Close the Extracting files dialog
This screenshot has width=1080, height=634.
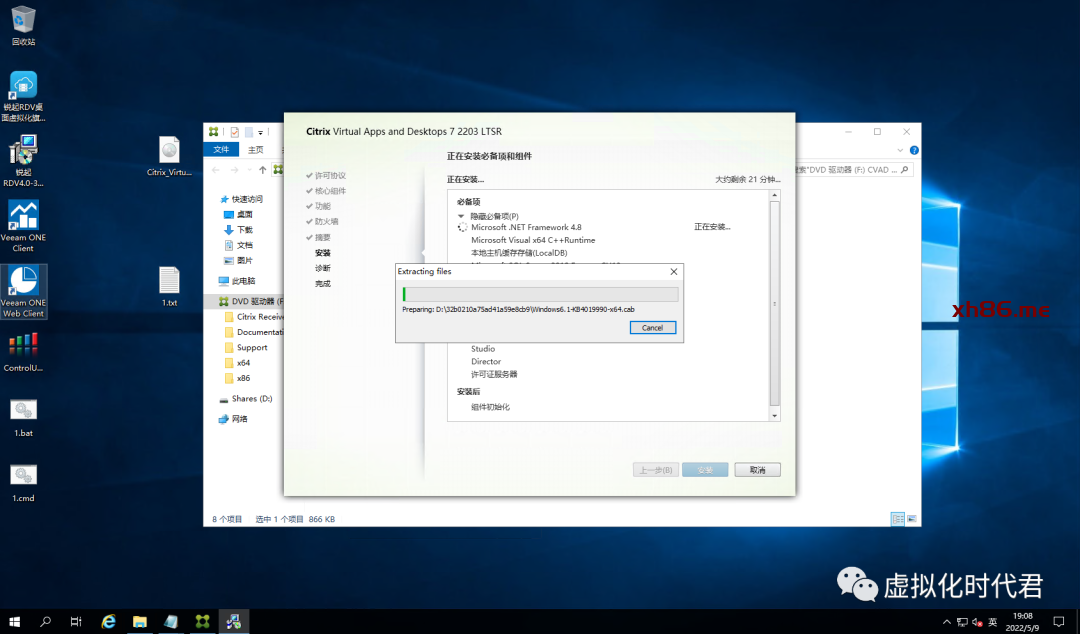(x=674, y=272)
